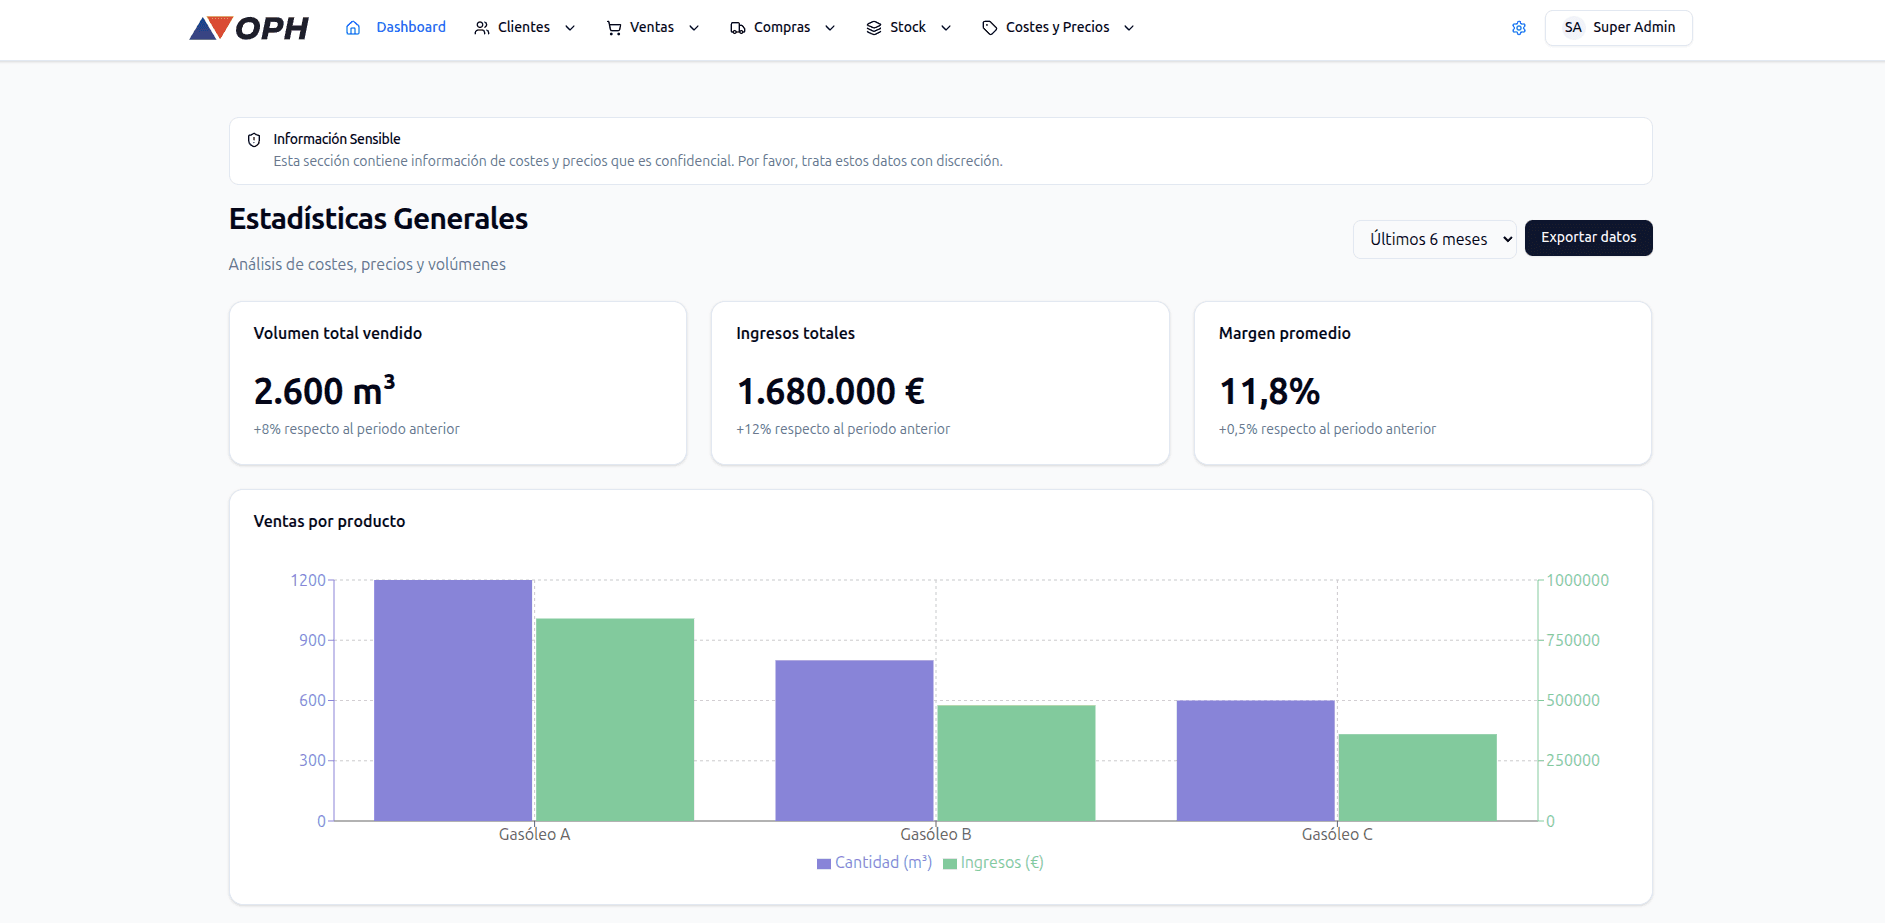Open the Super Admin account menu

(x=1618, y=27)
